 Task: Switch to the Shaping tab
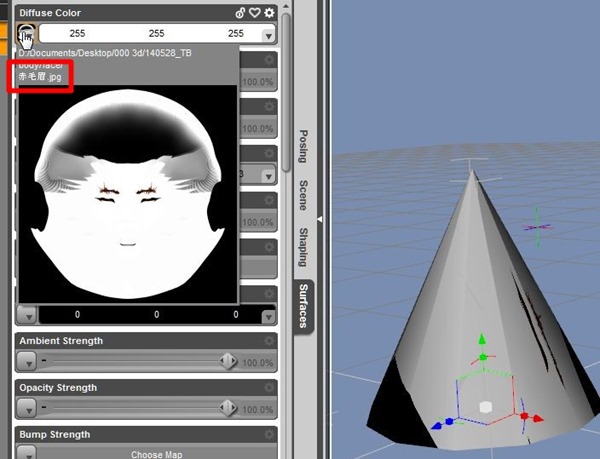click(x=302, y=246)
